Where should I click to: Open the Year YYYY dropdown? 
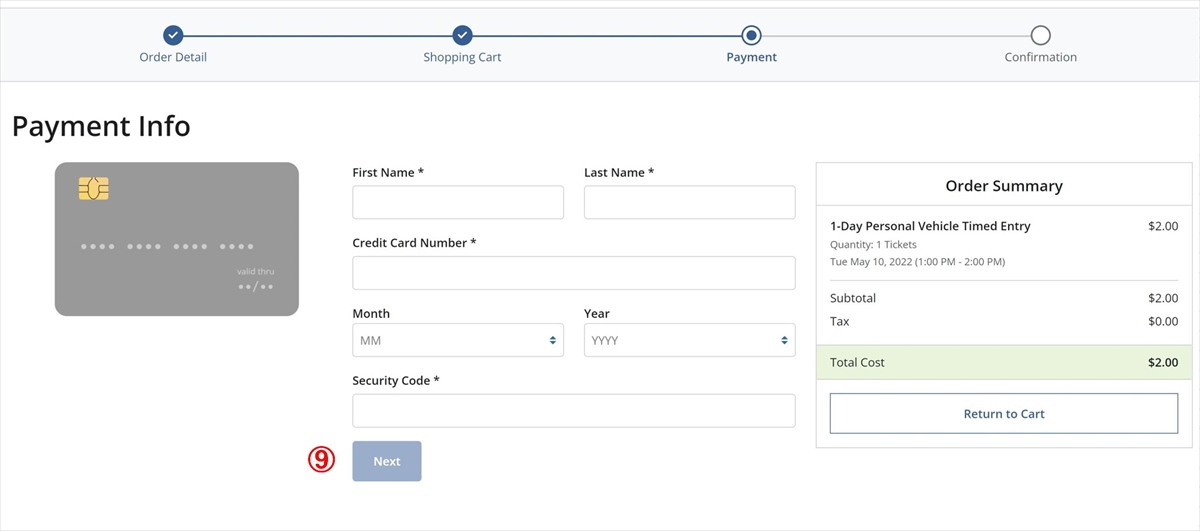point(689,341)
